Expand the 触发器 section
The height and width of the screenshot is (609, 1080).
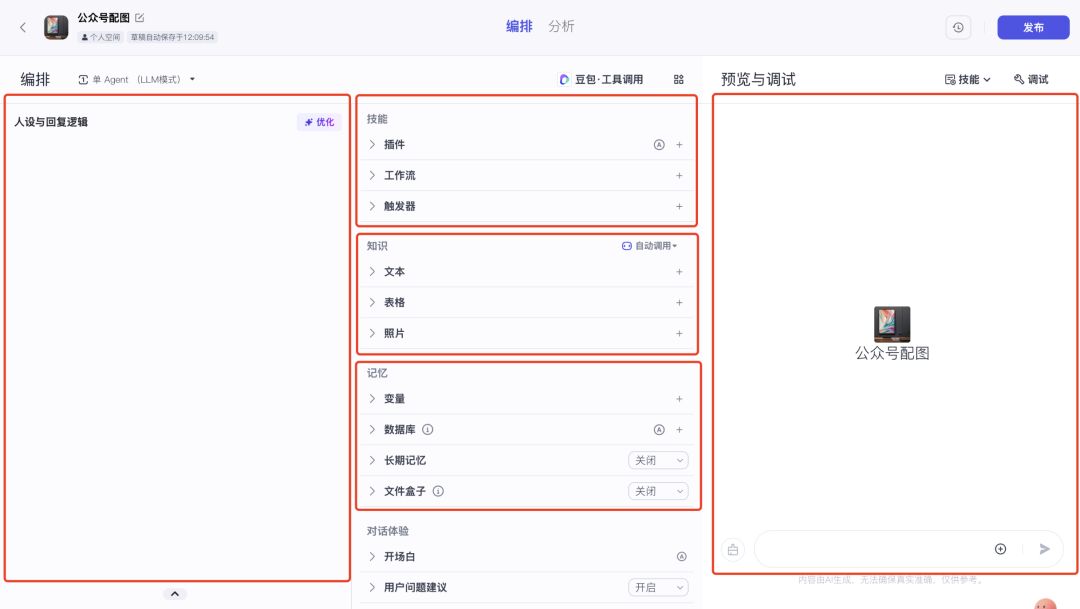(x=372, y=207)
